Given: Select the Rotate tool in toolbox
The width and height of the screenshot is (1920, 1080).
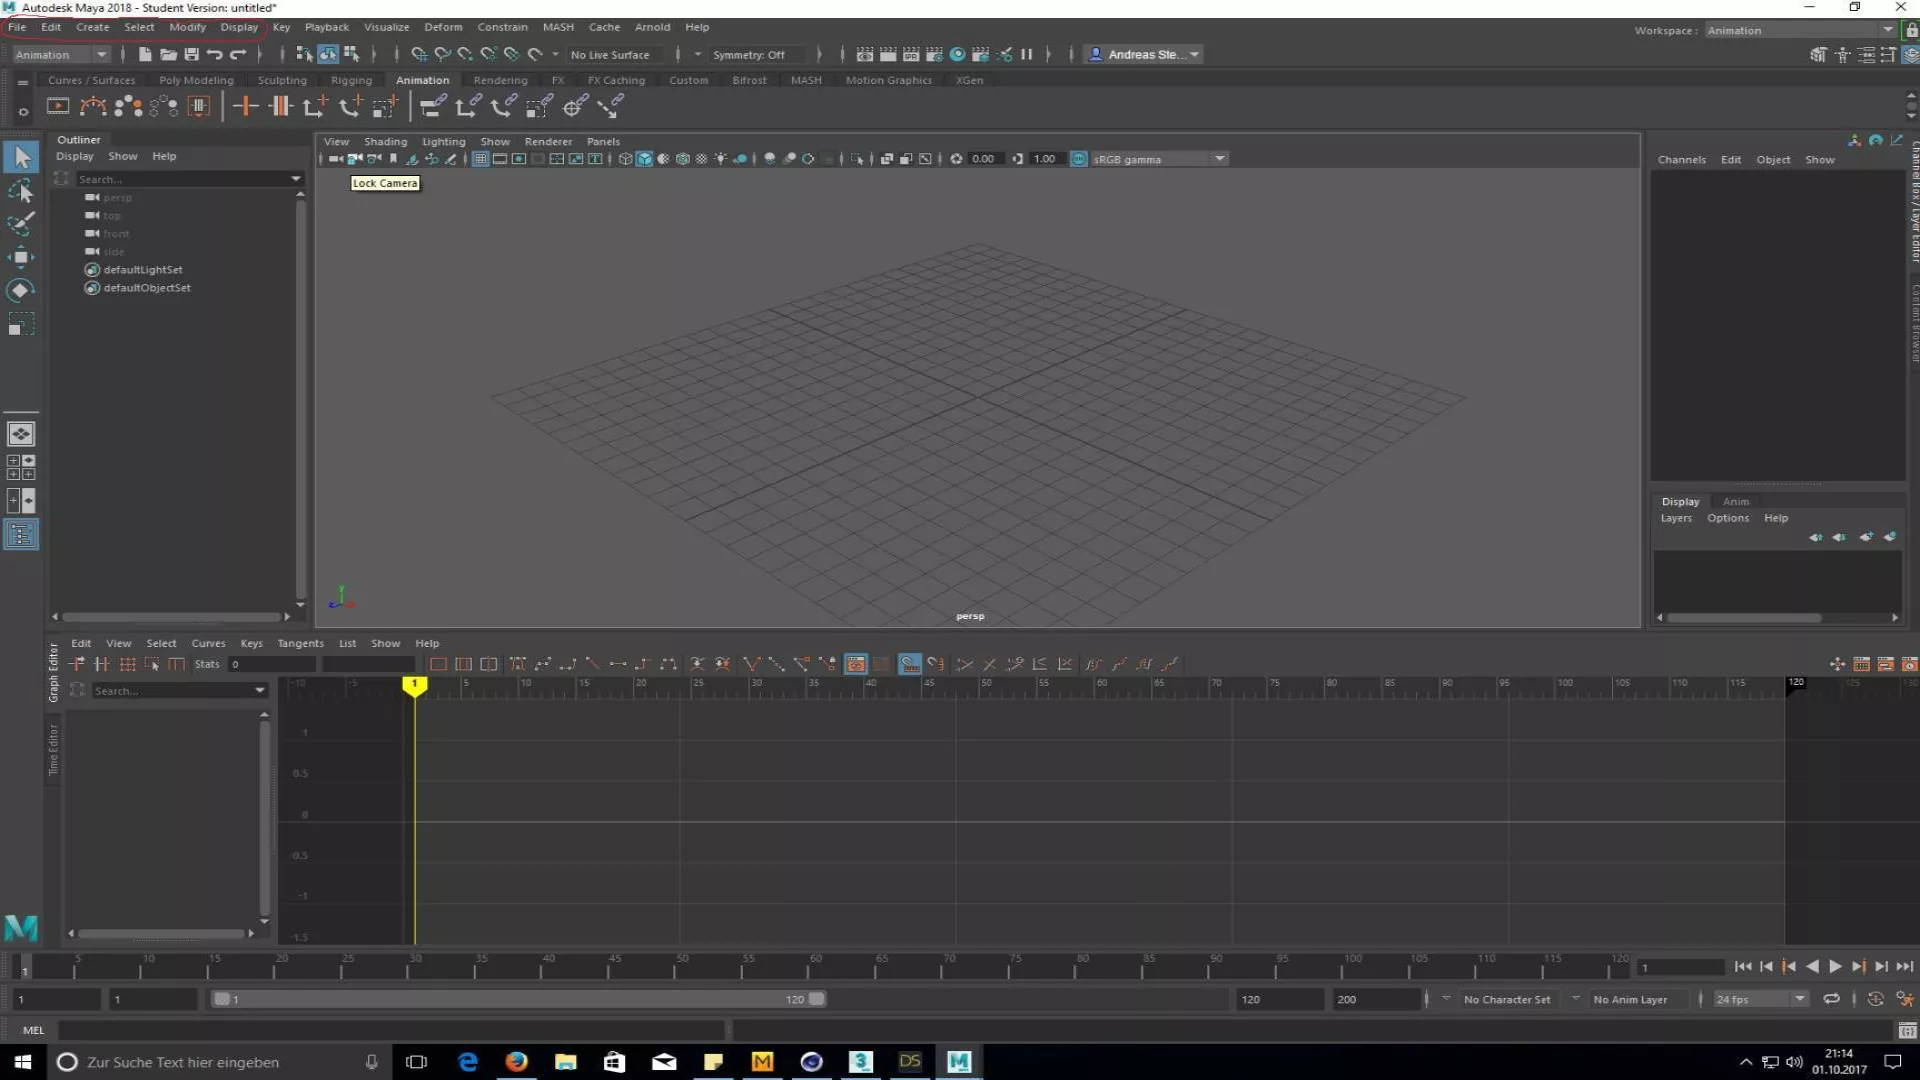Looking at the screenshot, I should (x=20, y=290).
